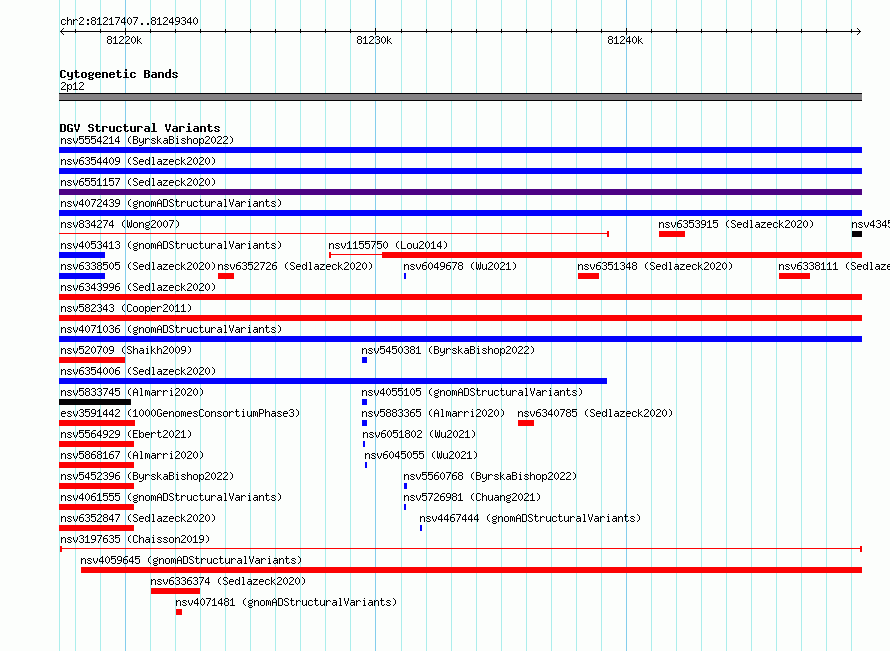The image size is (890, 651).
Task: Click the 81220k ruler position label
Action: pyautogui.click(x=124, y=40)
